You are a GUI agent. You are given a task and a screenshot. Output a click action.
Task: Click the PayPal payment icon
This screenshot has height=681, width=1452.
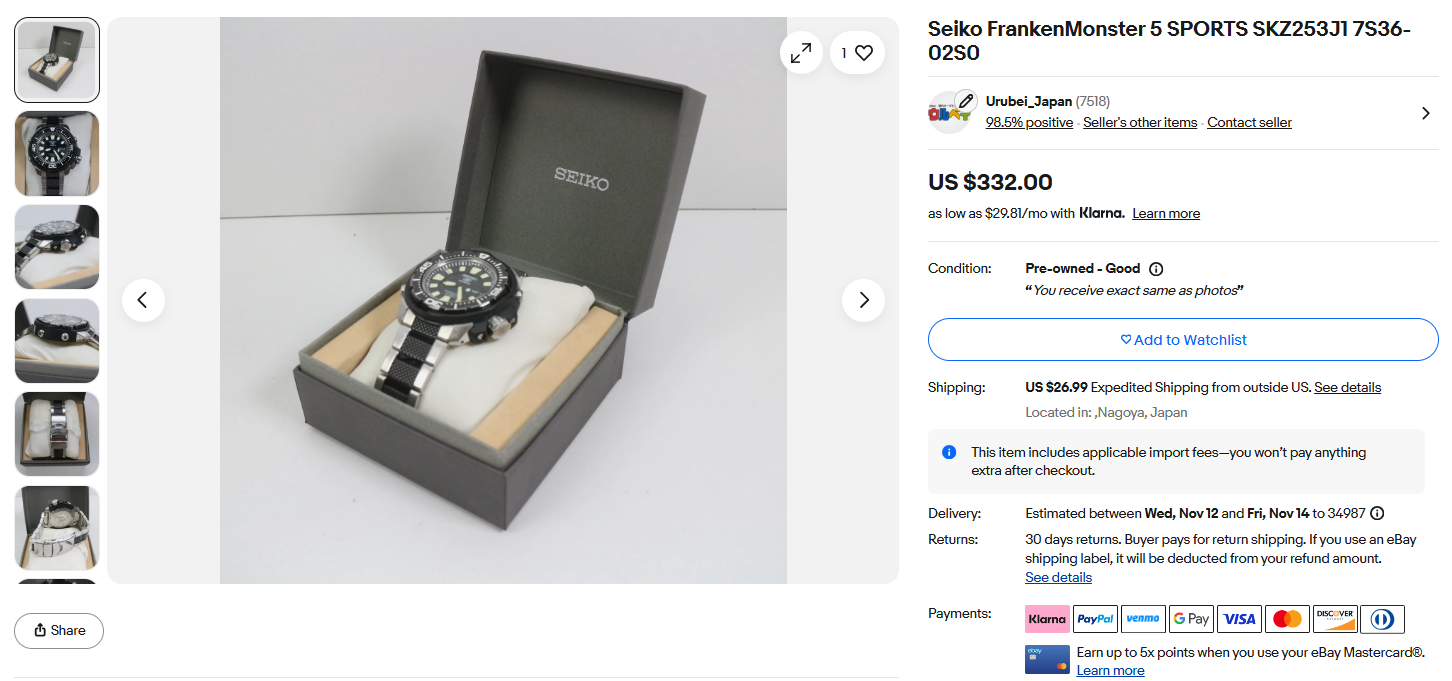coord(1095,619)
